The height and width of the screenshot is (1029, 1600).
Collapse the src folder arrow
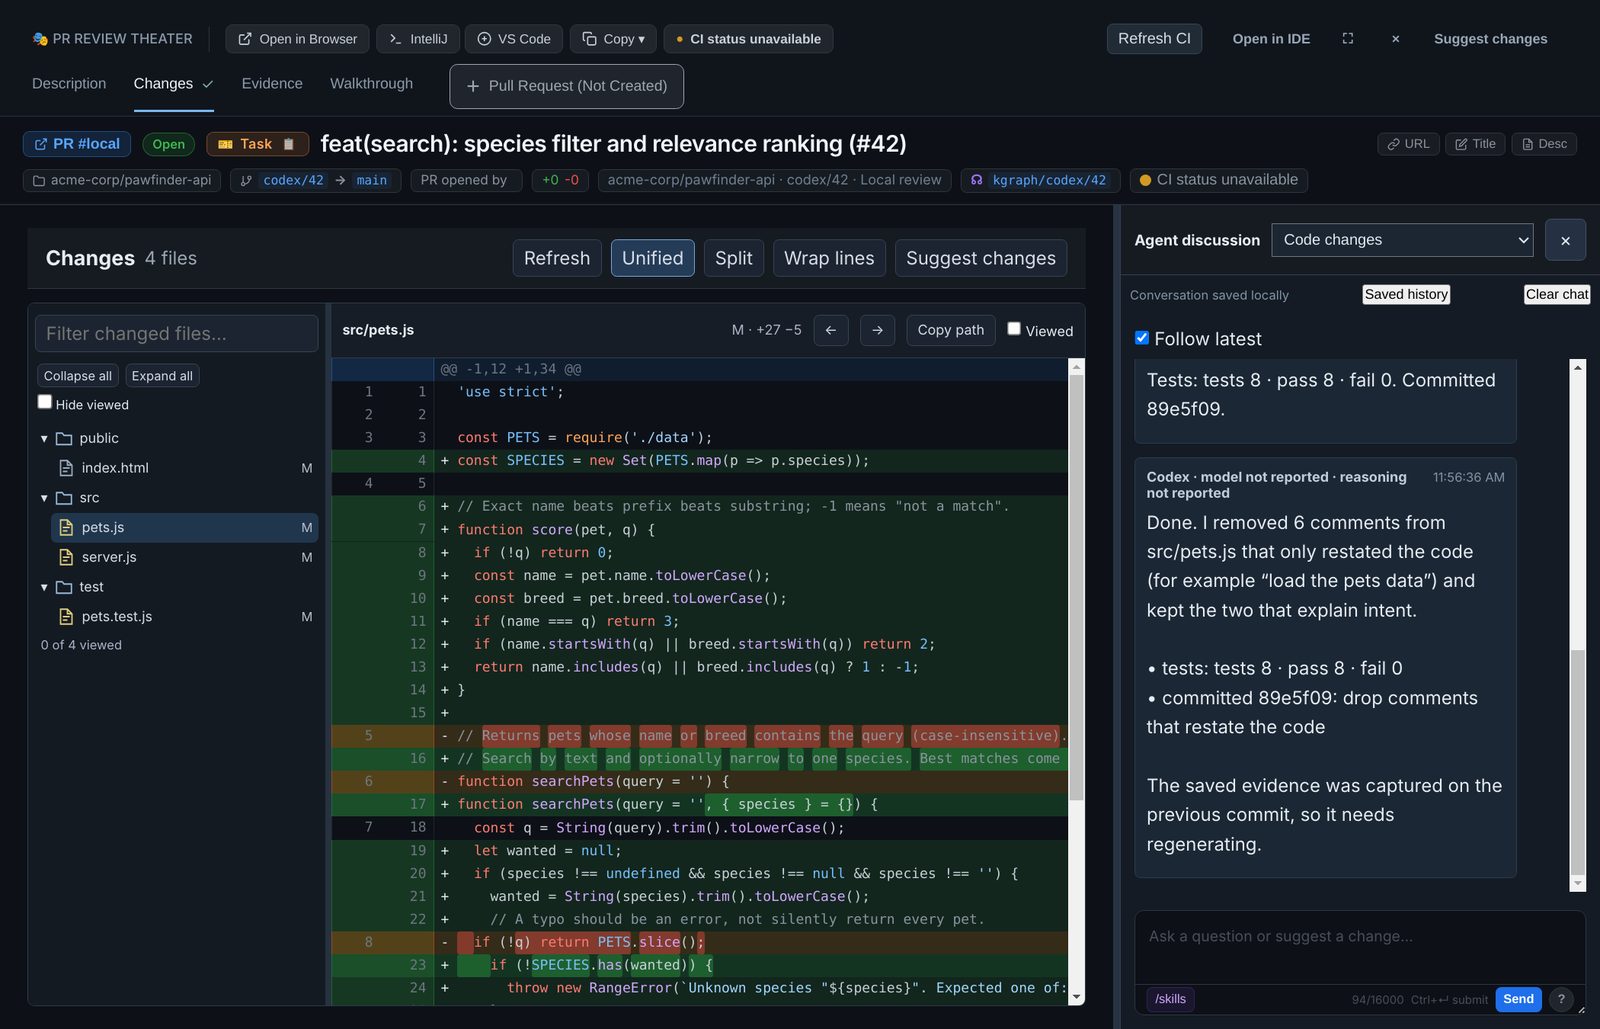(x=44, y=498)
